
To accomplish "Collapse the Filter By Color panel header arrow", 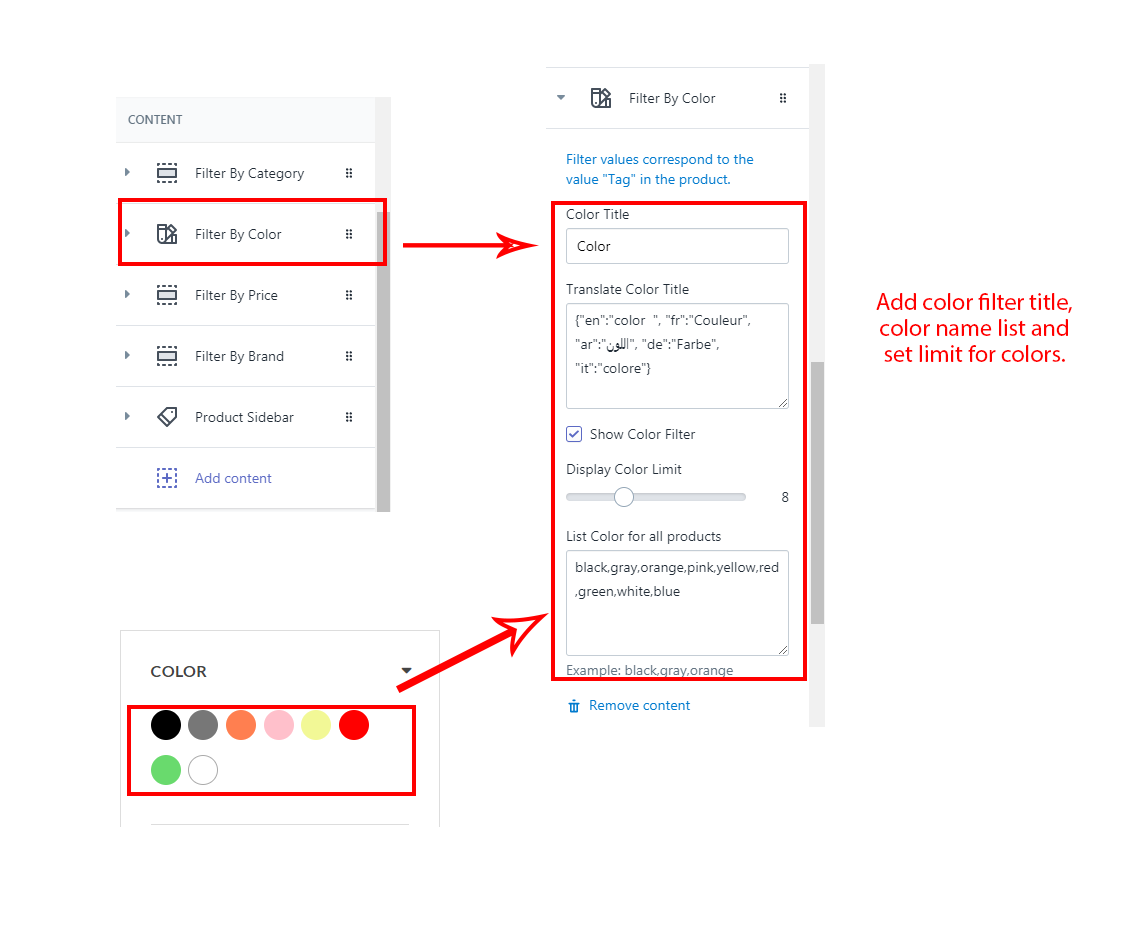I will (x=561, y=98).
